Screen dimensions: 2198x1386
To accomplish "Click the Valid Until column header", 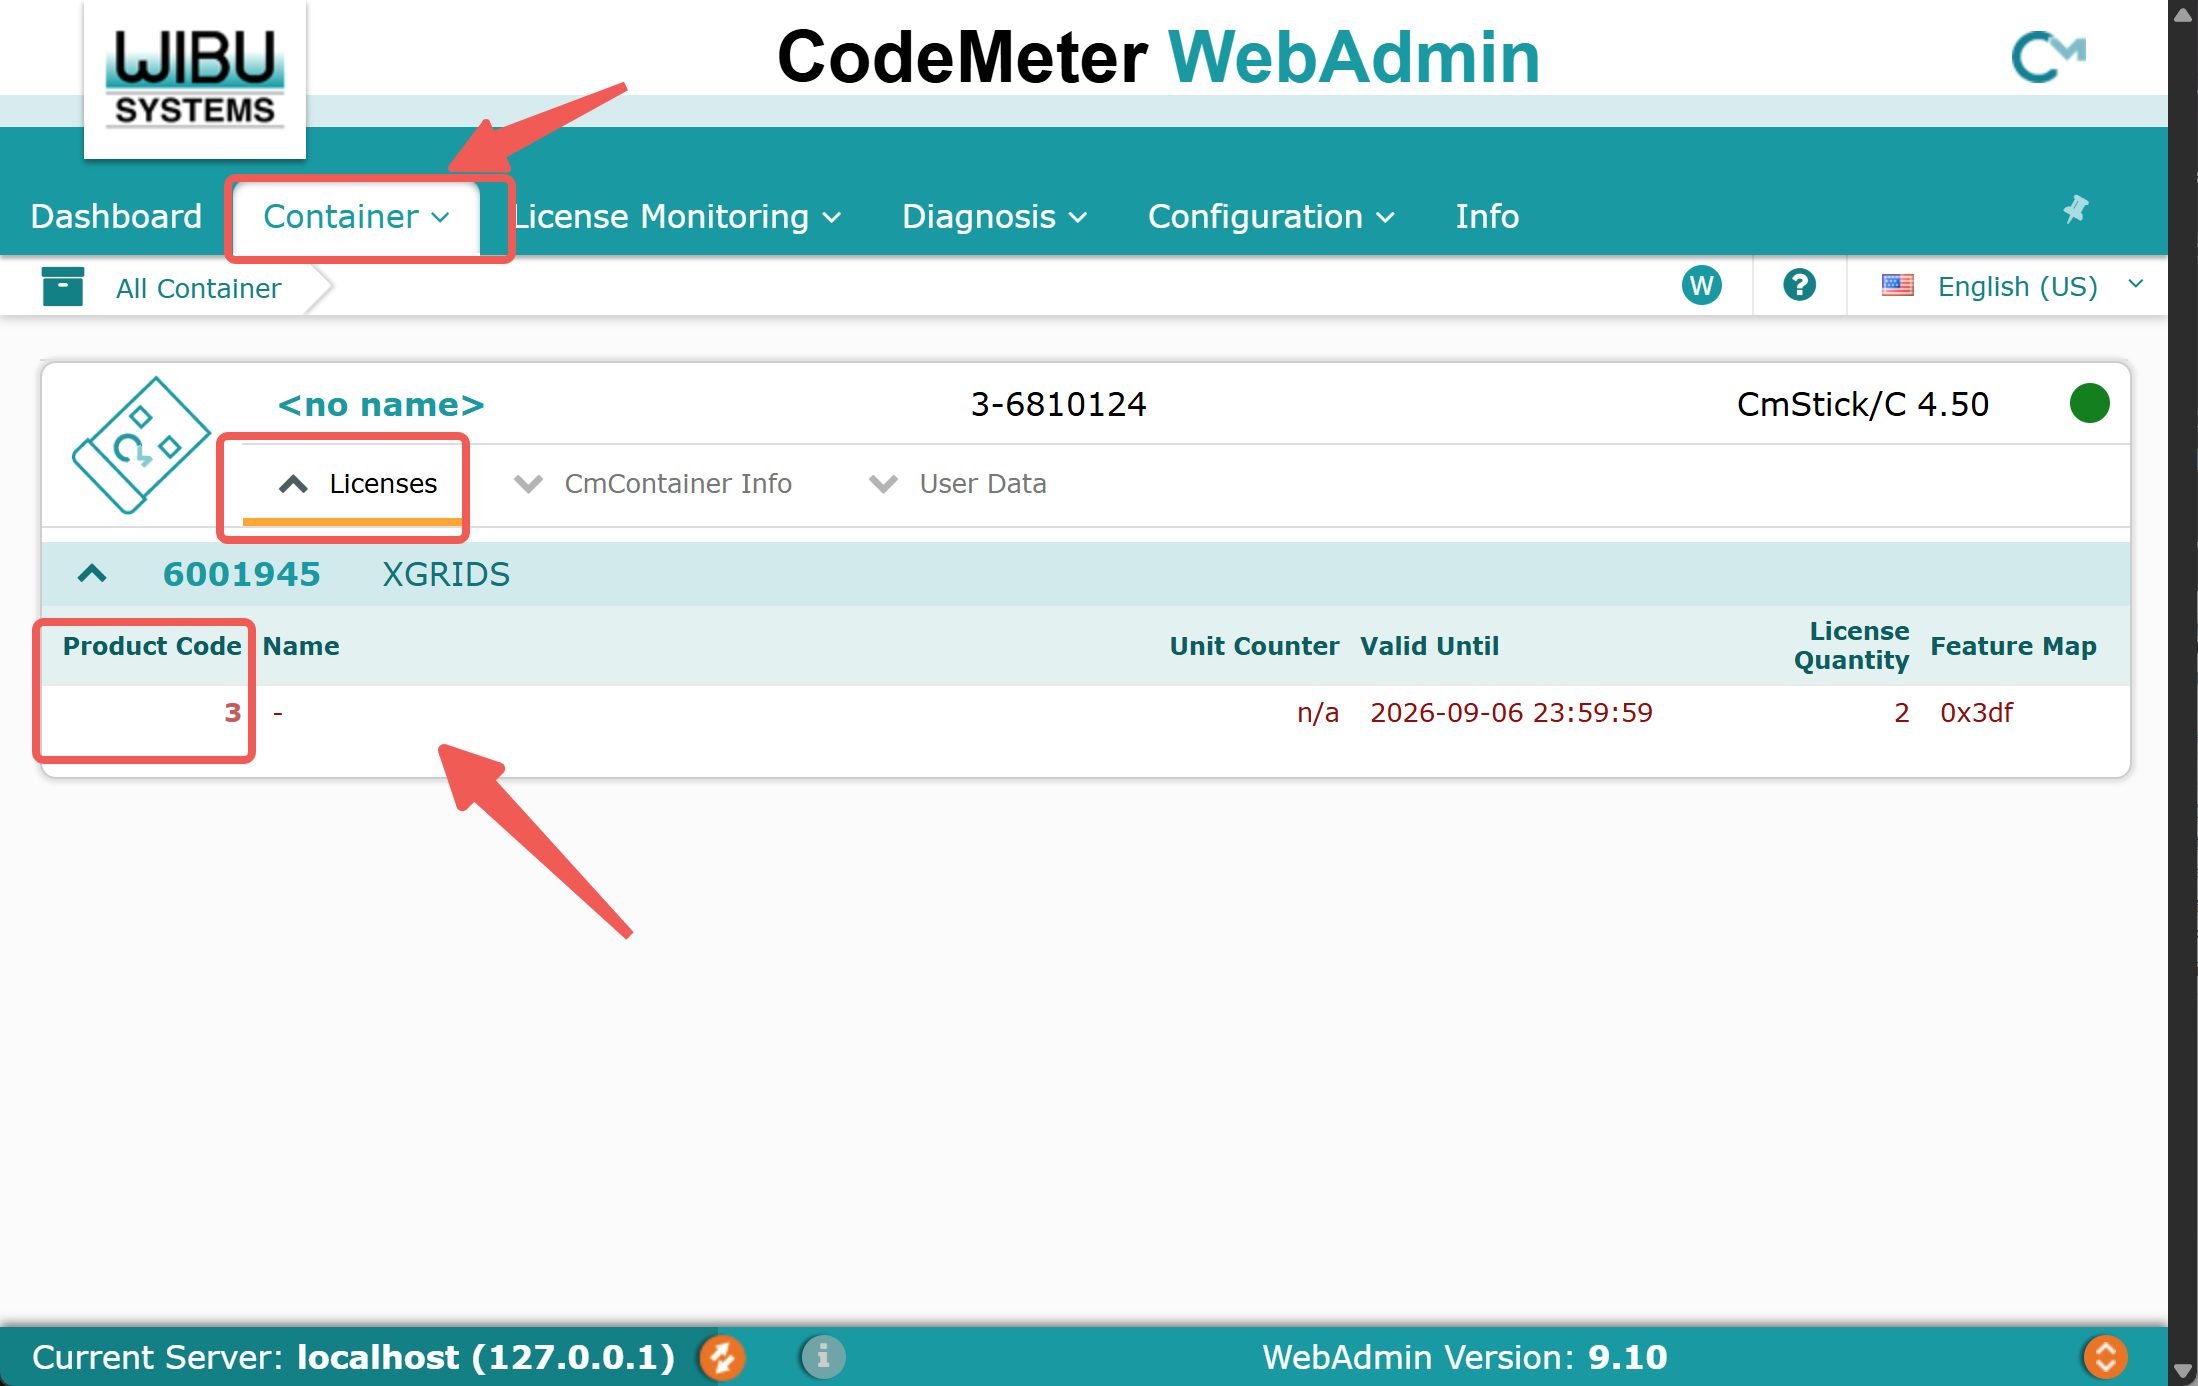I will click(1429, 646).
